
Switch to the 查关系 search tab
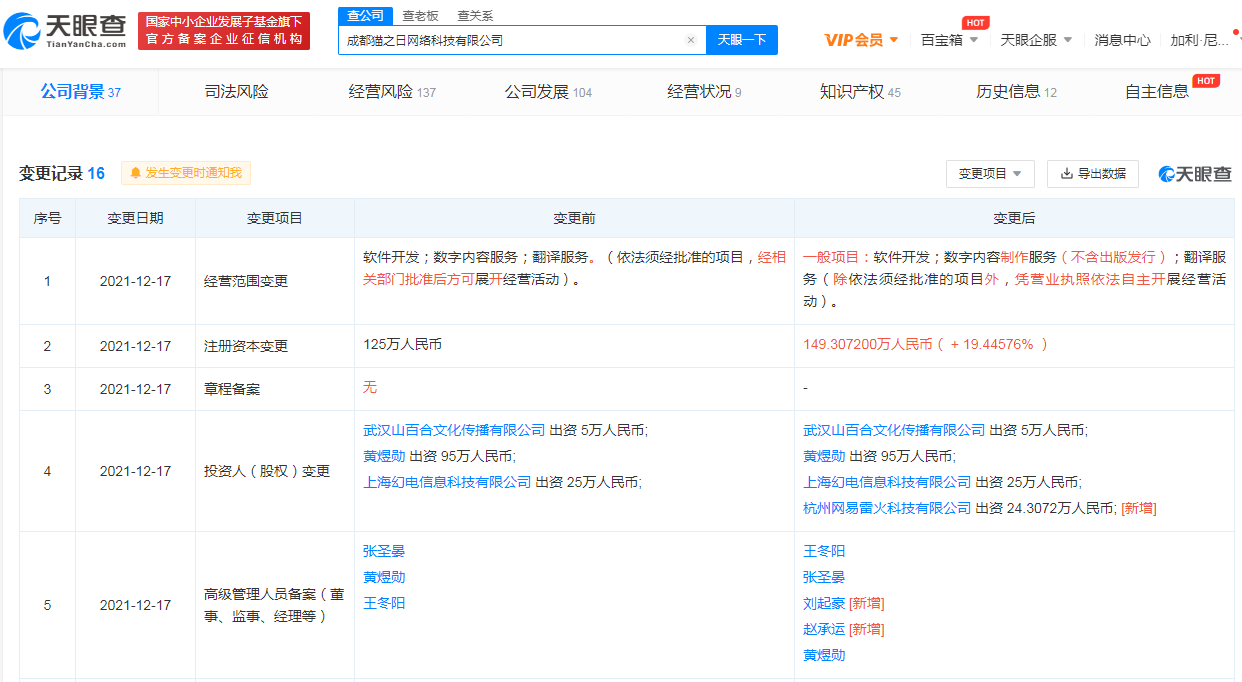(475, 16)
